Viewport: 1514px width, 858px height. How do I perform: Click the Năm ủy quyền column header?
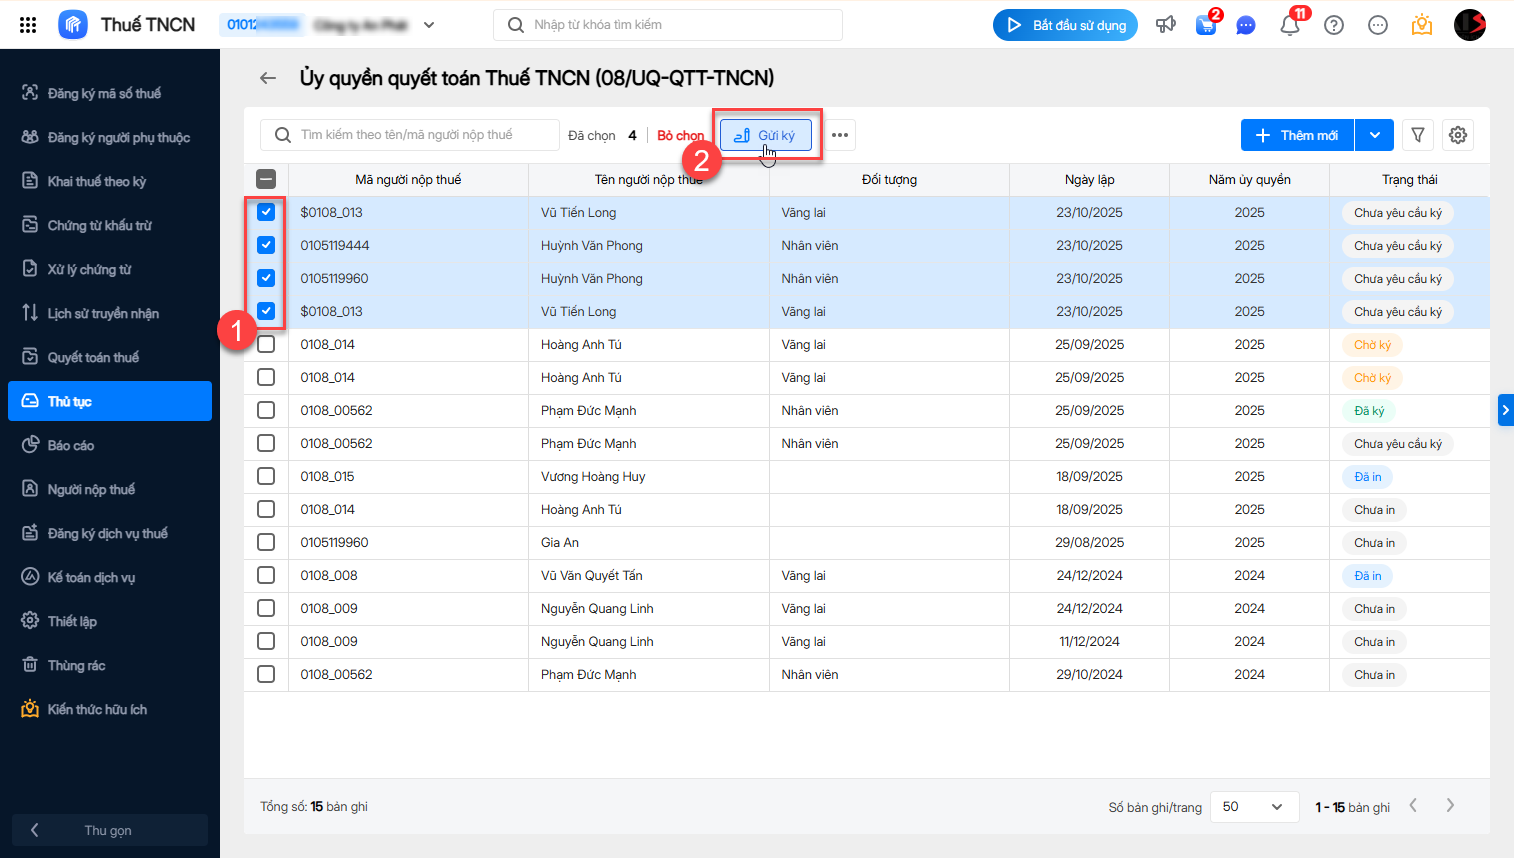pos(1249,180)
